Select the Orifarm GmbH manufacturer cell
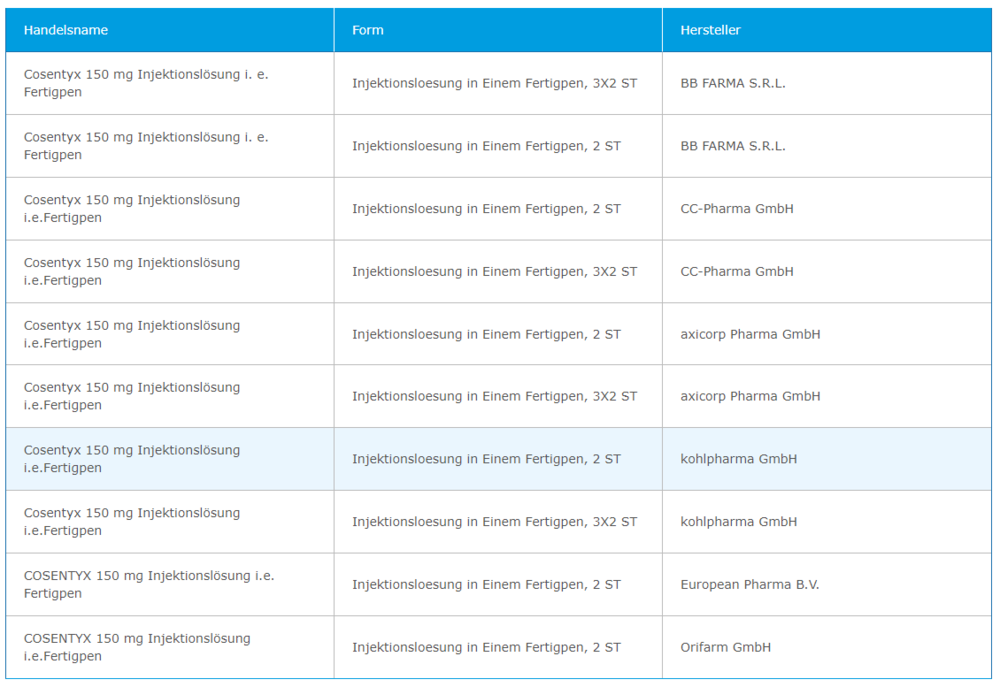The height and width of the screenshot is (687, 1000). tap(725, 647)
